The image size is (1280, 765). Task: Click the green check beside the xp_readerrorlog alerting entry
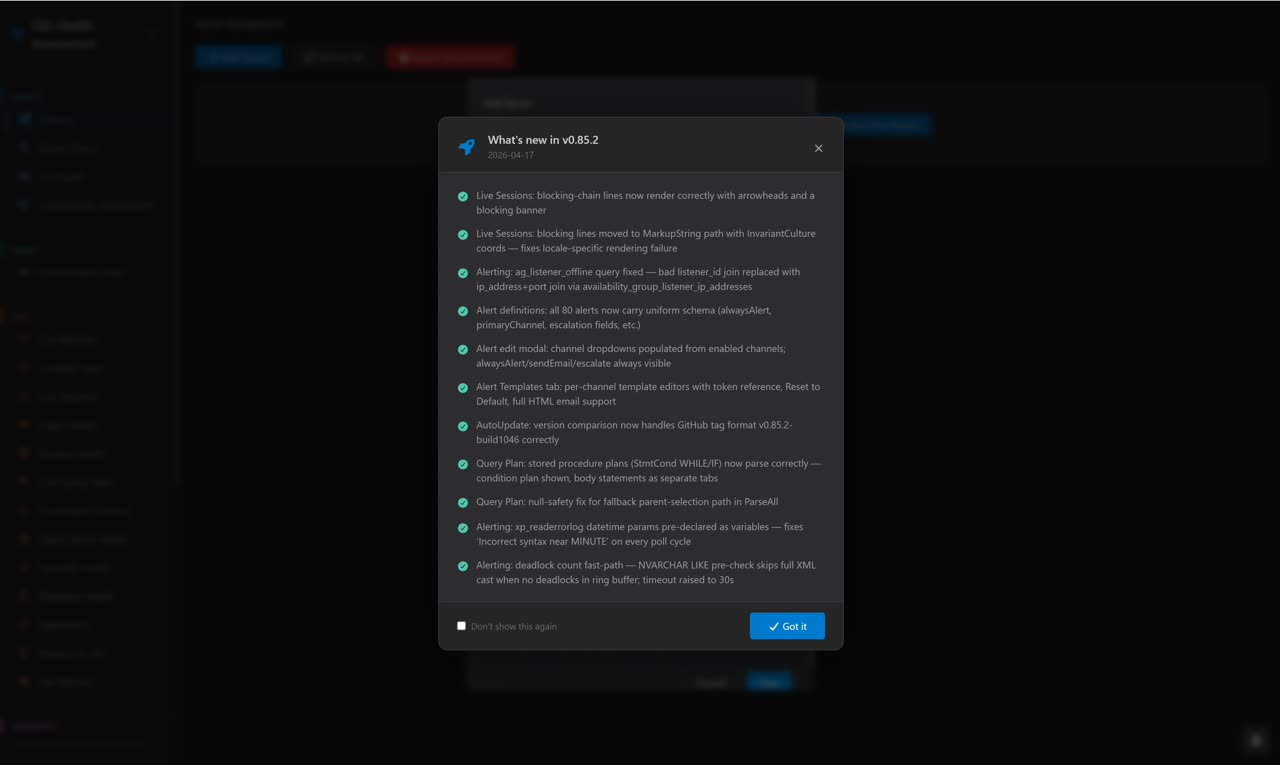[x=462, y=527]
